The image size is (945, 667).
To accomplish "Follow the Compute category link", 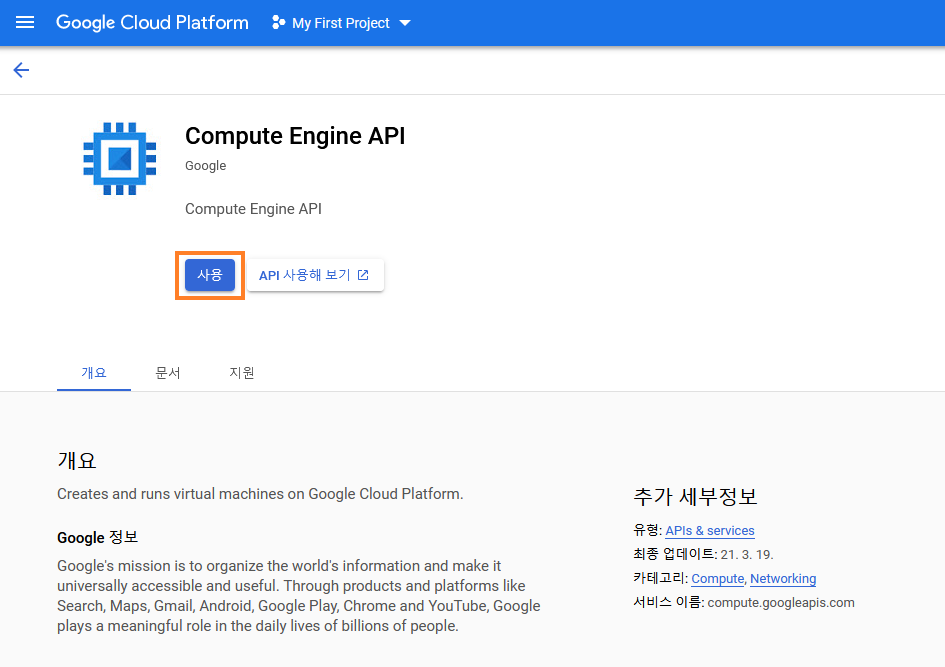I will [x=718, y=578].
